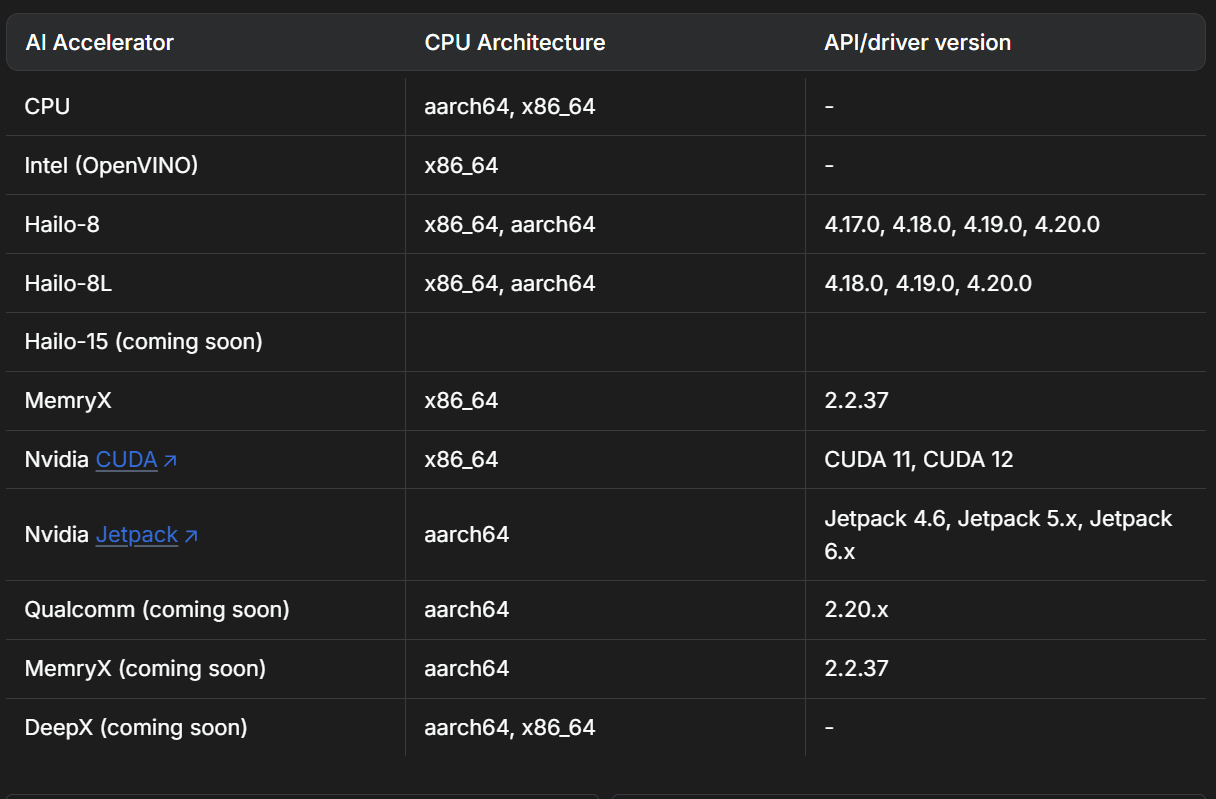Open the CUDA hyperlink
This screenshot has width=1216, height=799.
click(126, 460)
